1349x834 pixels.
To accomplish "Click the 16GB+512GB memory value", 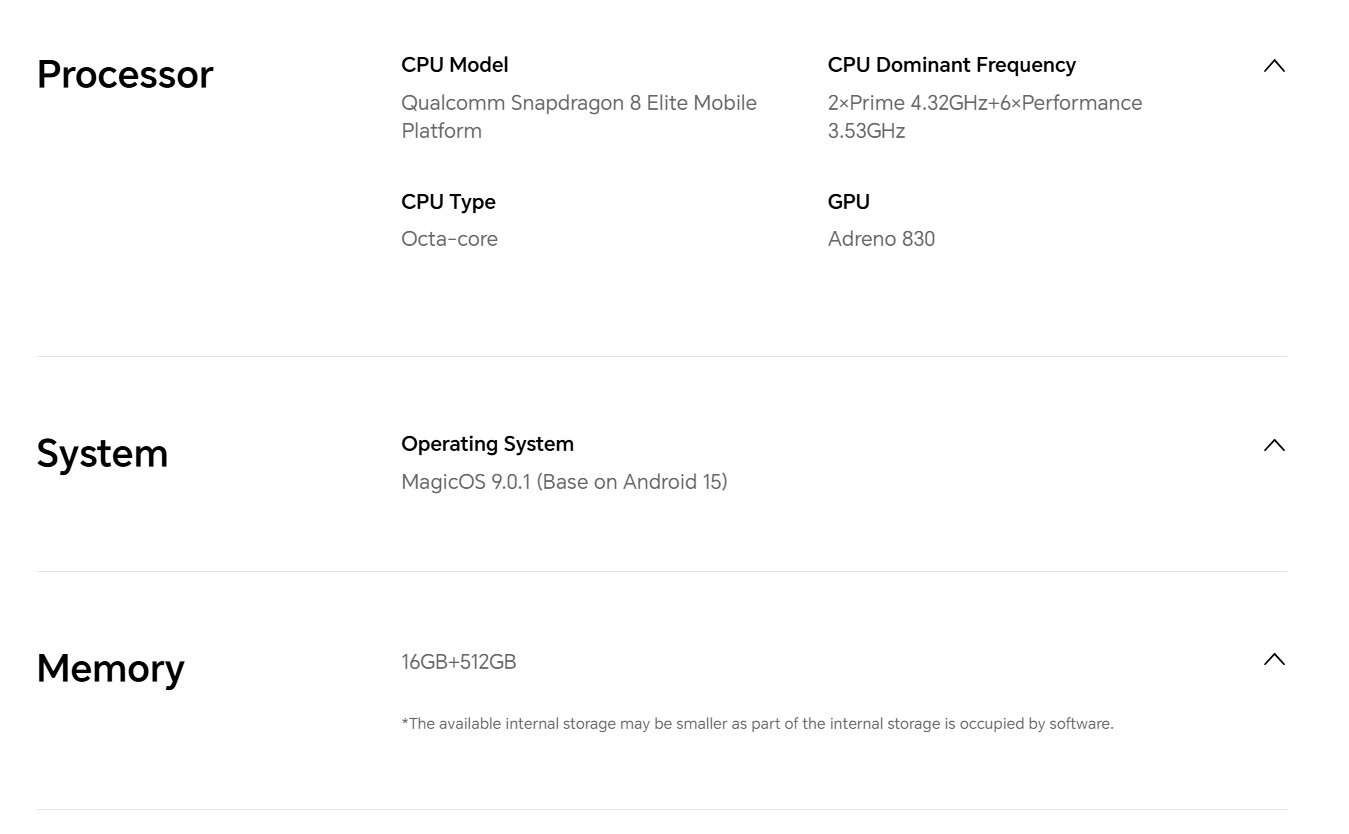I will pyautogui.click(x=458, y=662).
